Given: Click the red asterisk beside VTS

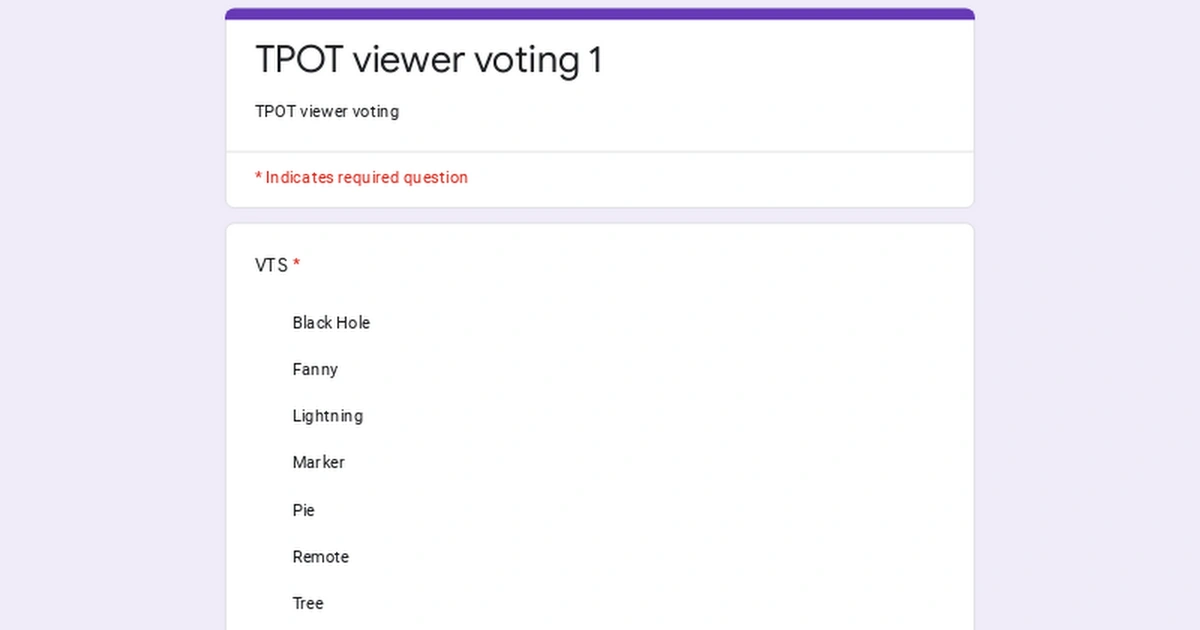Looking at the screenshot, I should (295, 265).
